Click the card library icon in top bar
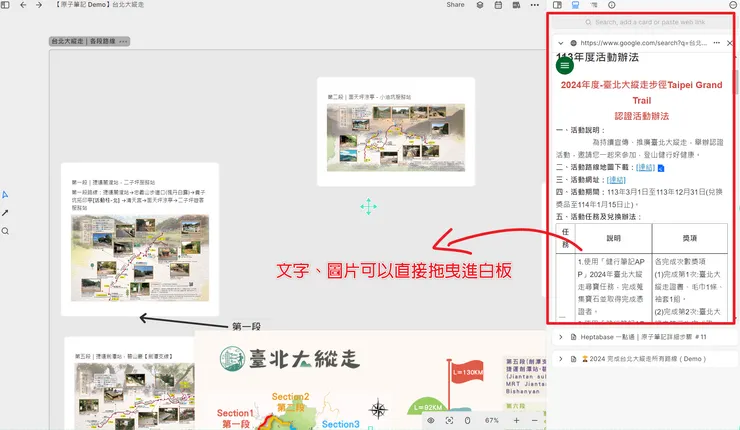Viewport: 740px width, 430px height. (x=516, y=5)
